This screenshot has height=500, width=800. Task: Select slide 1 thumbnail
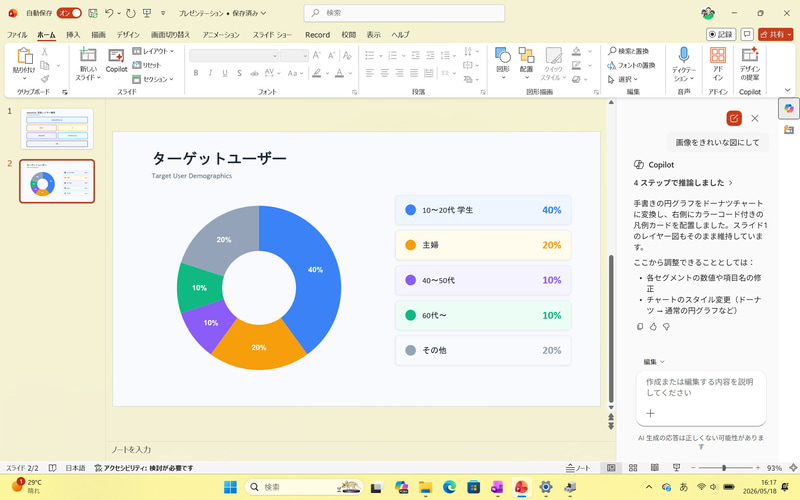tap(57, 129)
